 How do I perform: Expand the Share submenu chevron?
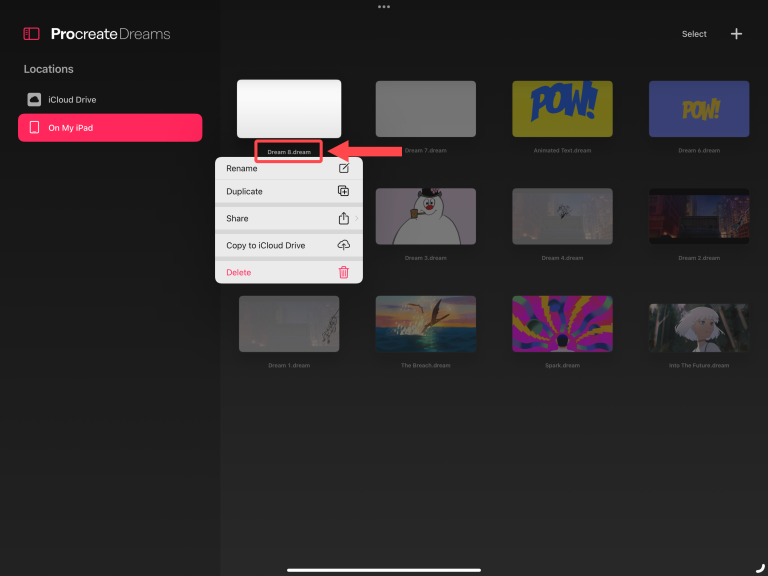pyautogui.click(x=357, y=218)
